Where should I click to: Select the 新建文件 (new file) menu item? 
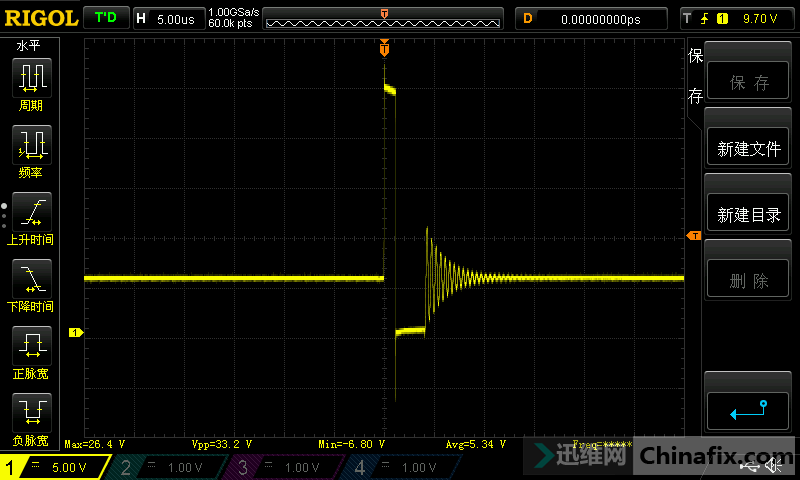tap(748, 149)
